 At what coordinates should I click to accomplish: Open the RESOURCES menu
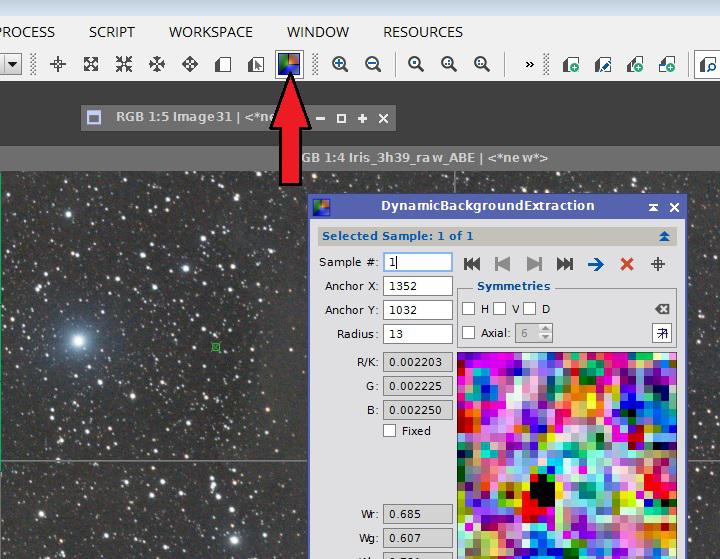(423, 32)
